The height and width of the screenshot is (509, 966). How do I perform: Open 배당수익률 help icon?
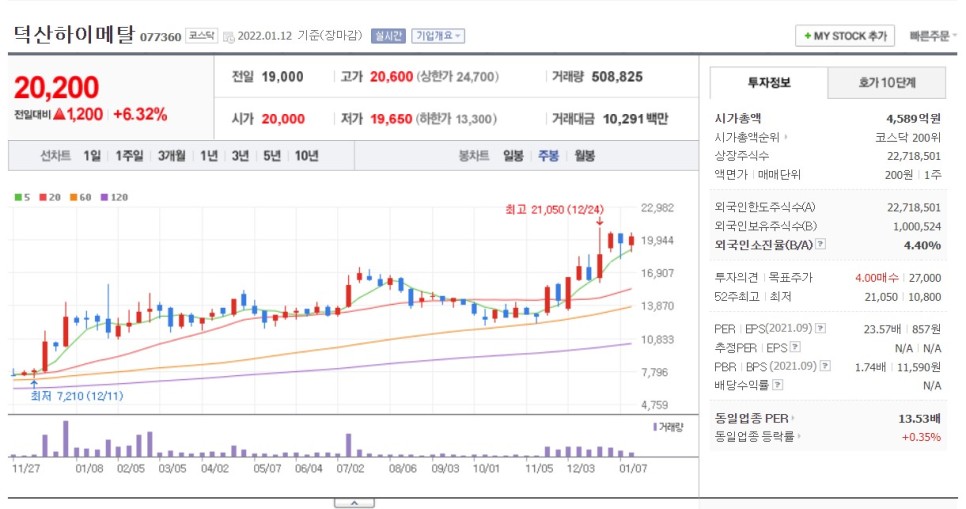tap(777, 385)
